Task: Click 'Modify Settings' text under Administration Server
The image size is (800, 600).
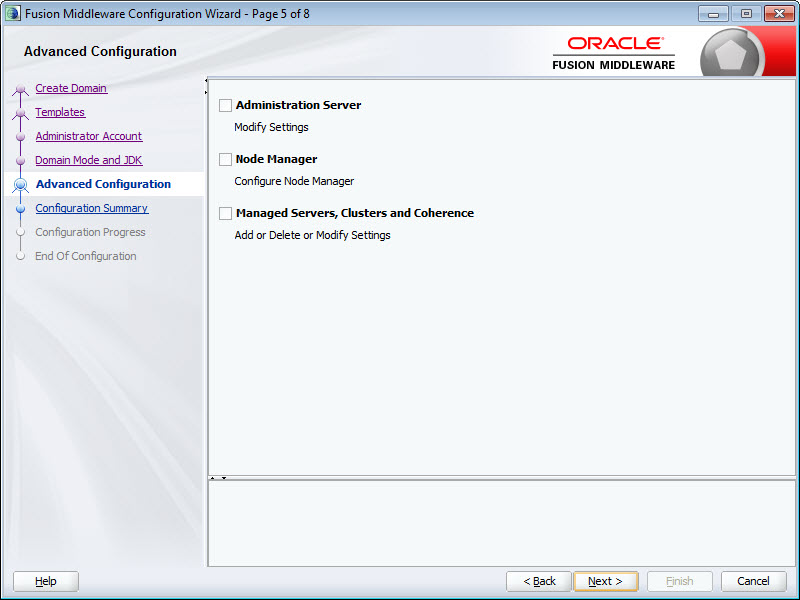Action: [271, 127]
